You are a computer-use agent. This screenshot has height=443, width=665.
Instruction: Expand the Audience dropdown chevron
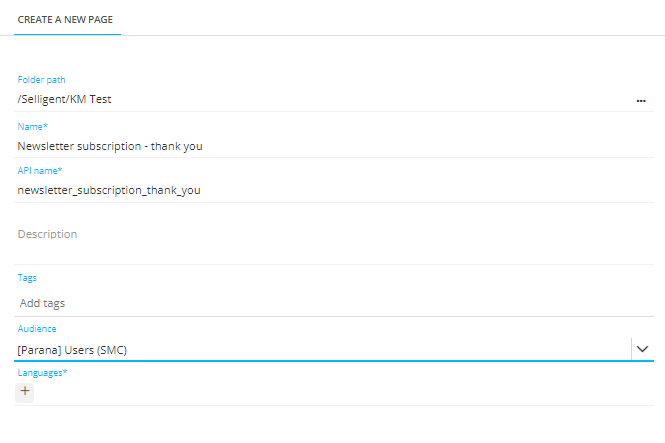(643, 349)
